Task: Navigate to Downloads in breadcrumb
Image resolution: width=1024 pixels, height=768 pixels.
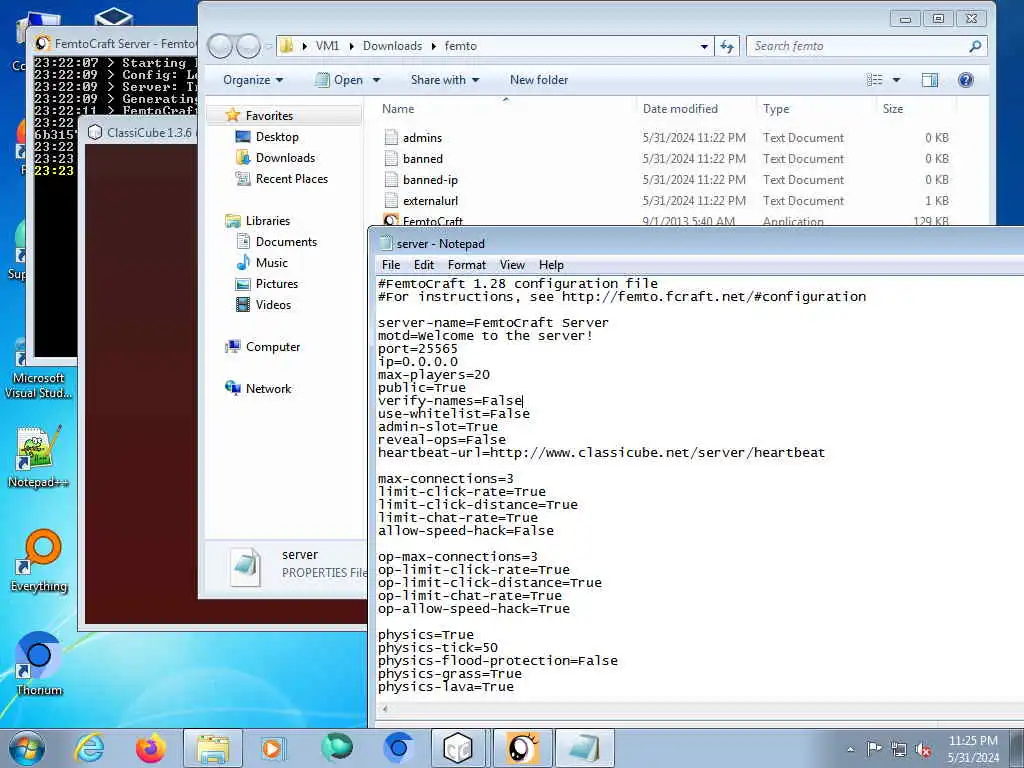Action: tap(392, 46)
